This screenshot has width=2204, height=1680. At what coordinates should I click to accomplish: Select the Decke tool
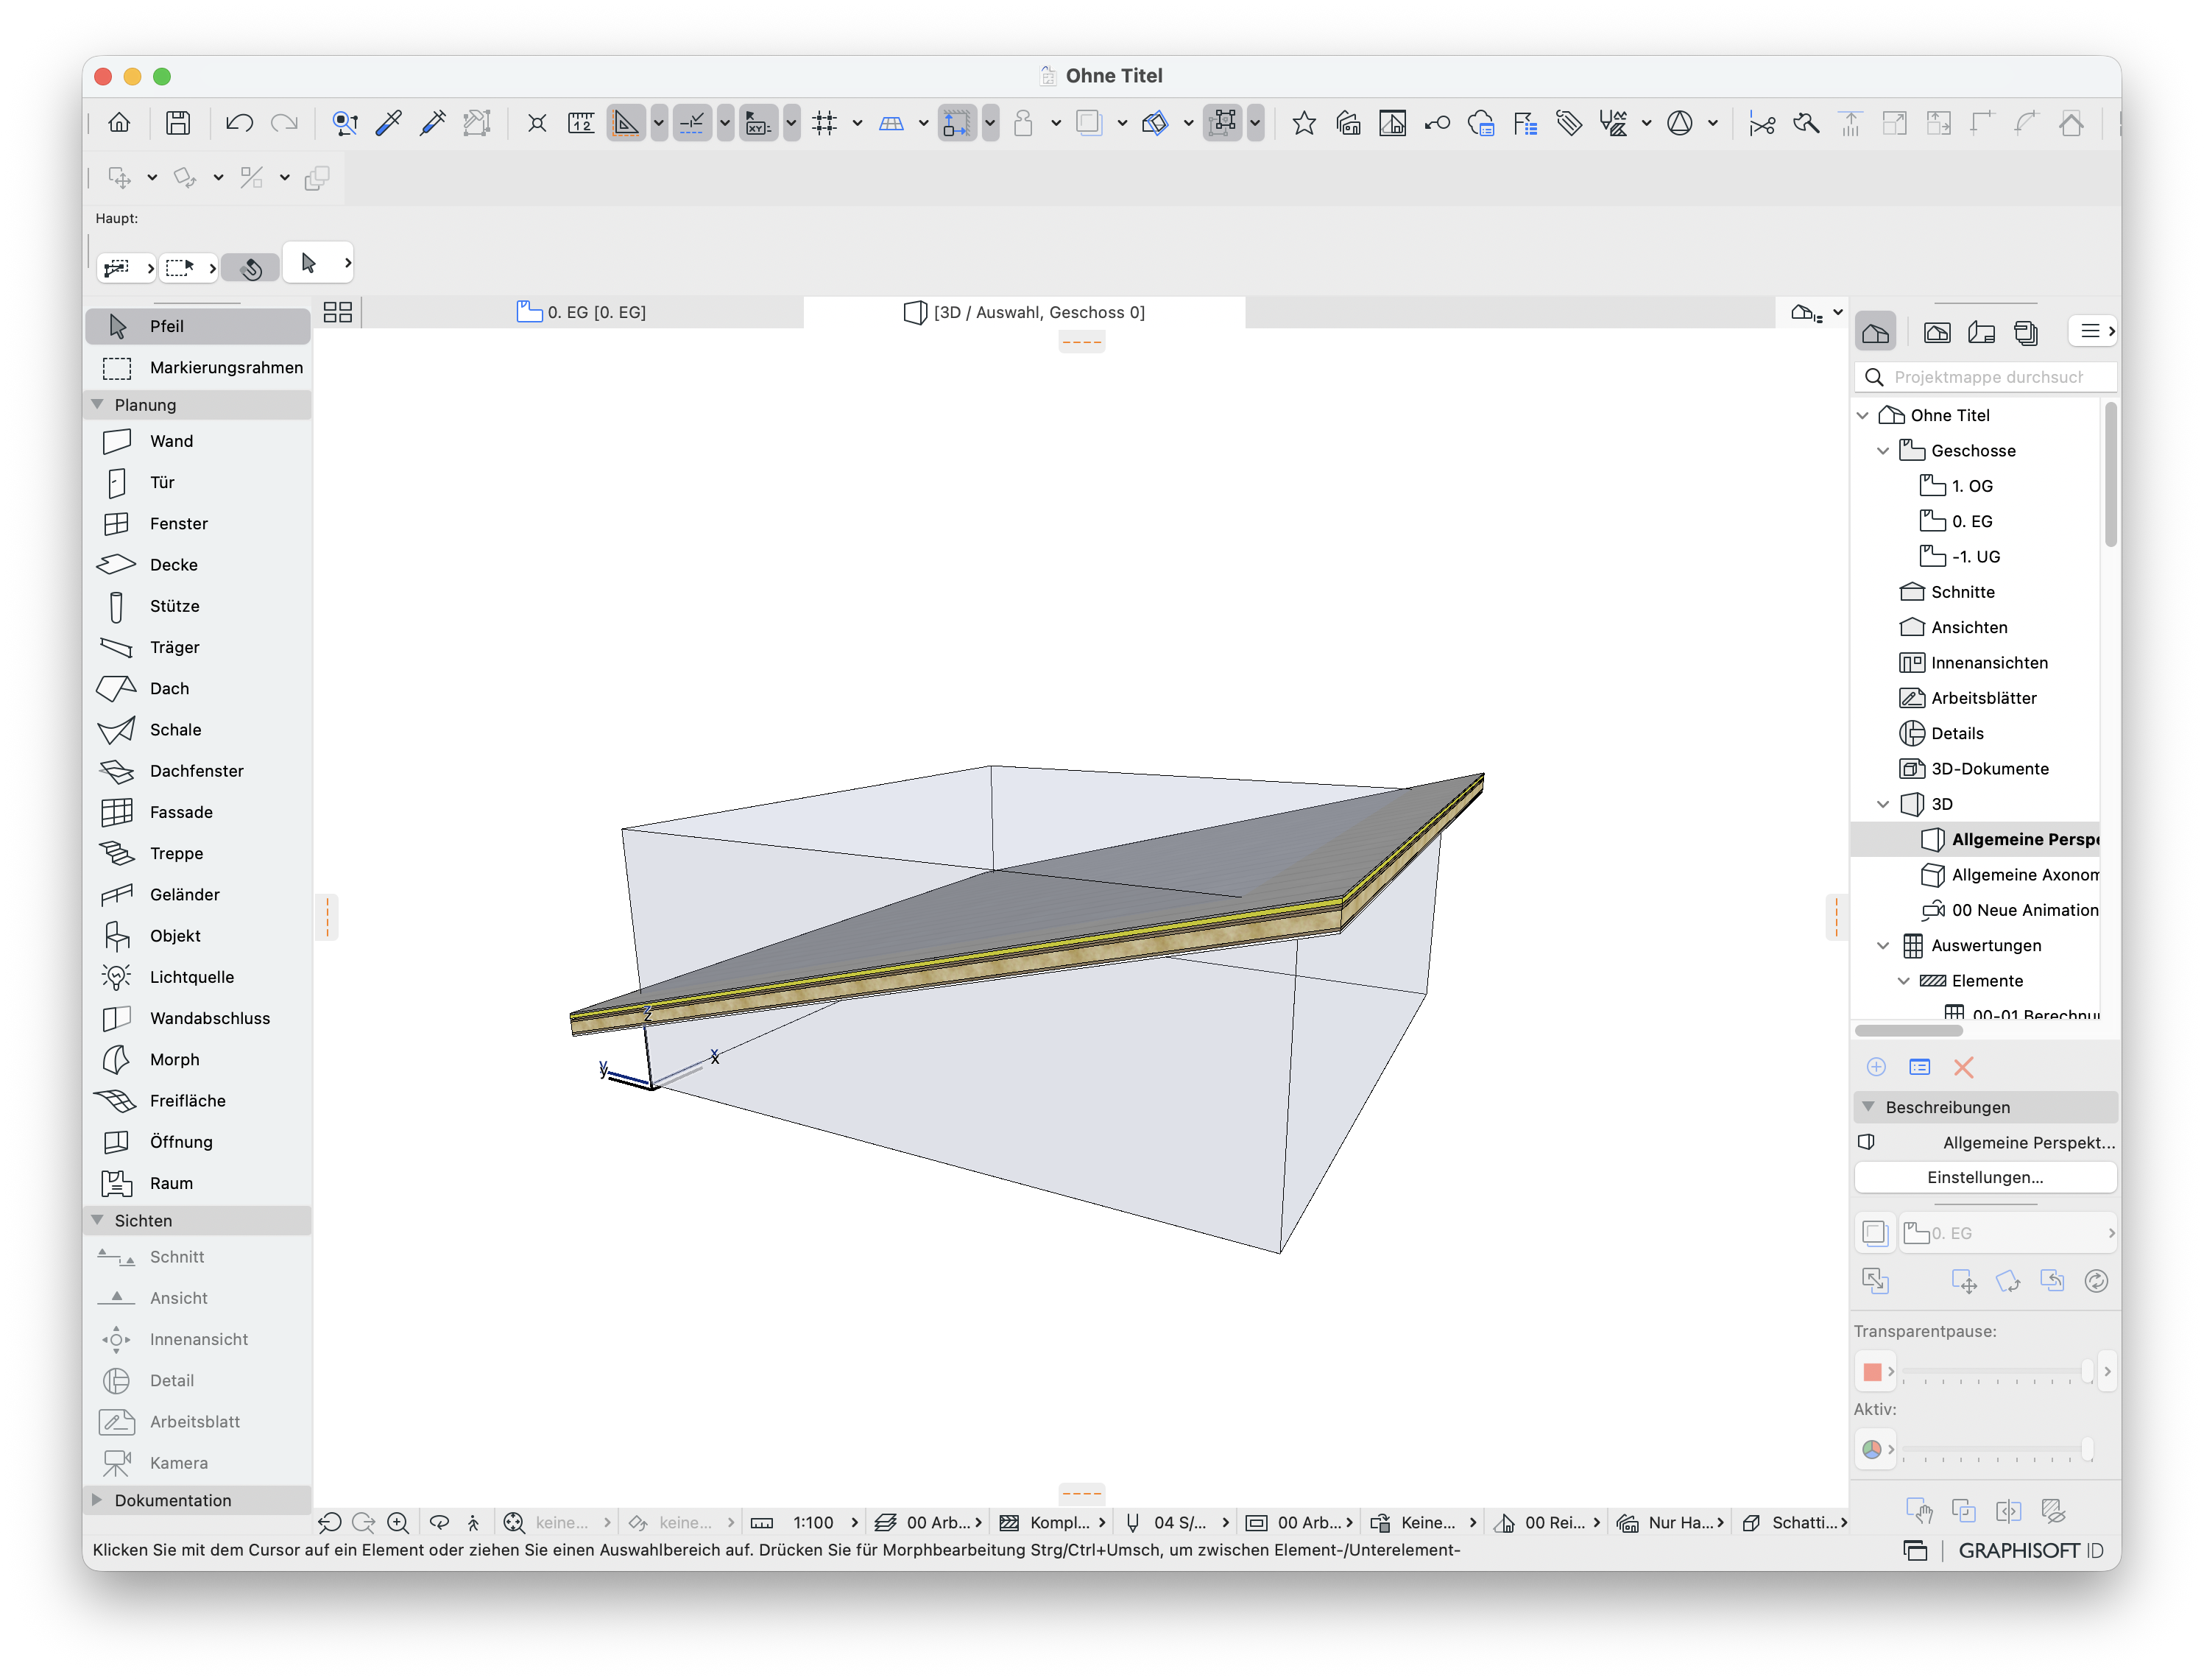click(x=198, y=565)
